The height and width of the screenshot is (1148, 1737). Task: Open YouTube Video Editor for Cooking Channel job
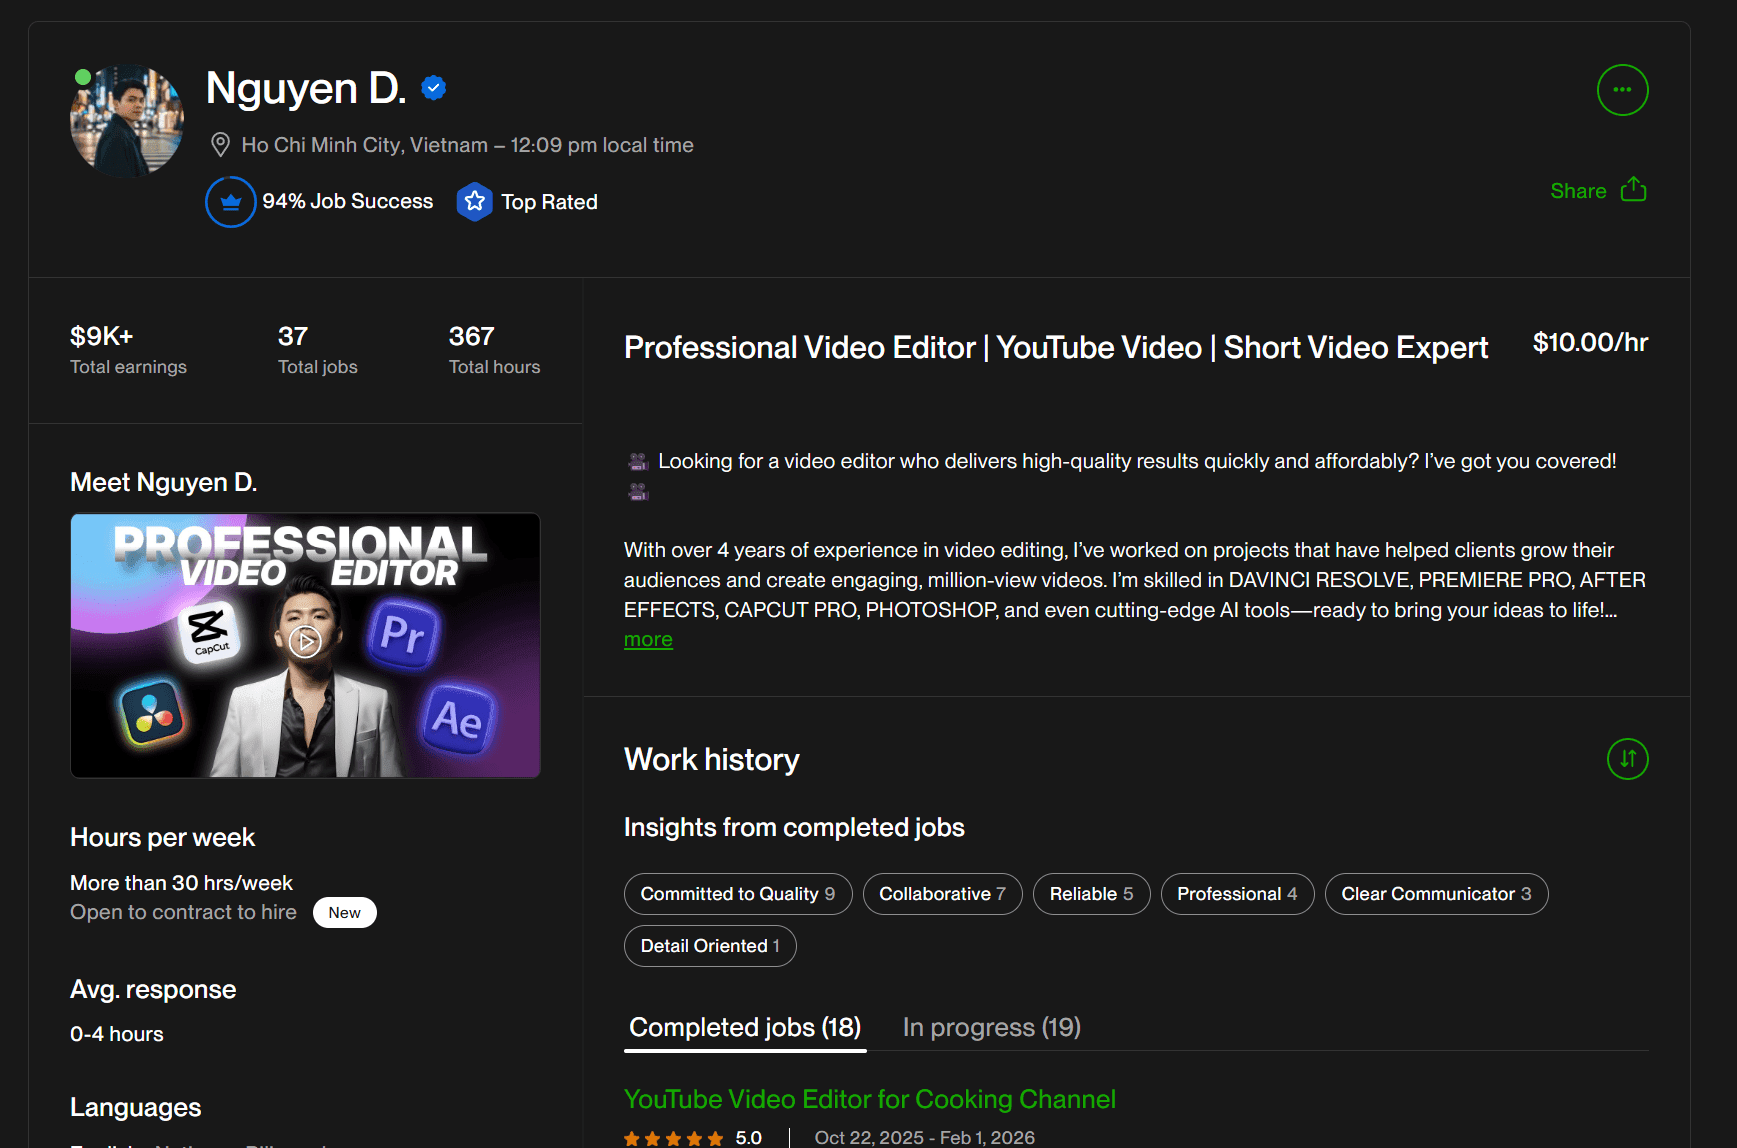pyautogui.click(x=869, y=1099)
